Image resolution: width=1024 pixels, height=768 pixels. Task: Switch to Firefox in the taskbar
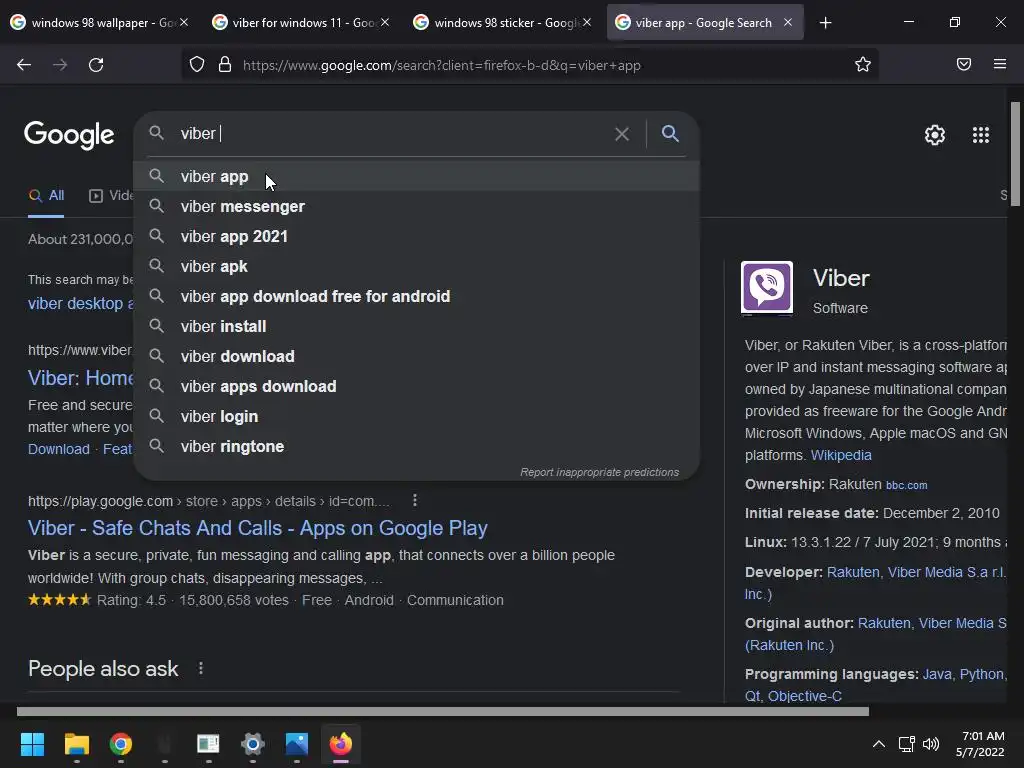tap(340, 744)
